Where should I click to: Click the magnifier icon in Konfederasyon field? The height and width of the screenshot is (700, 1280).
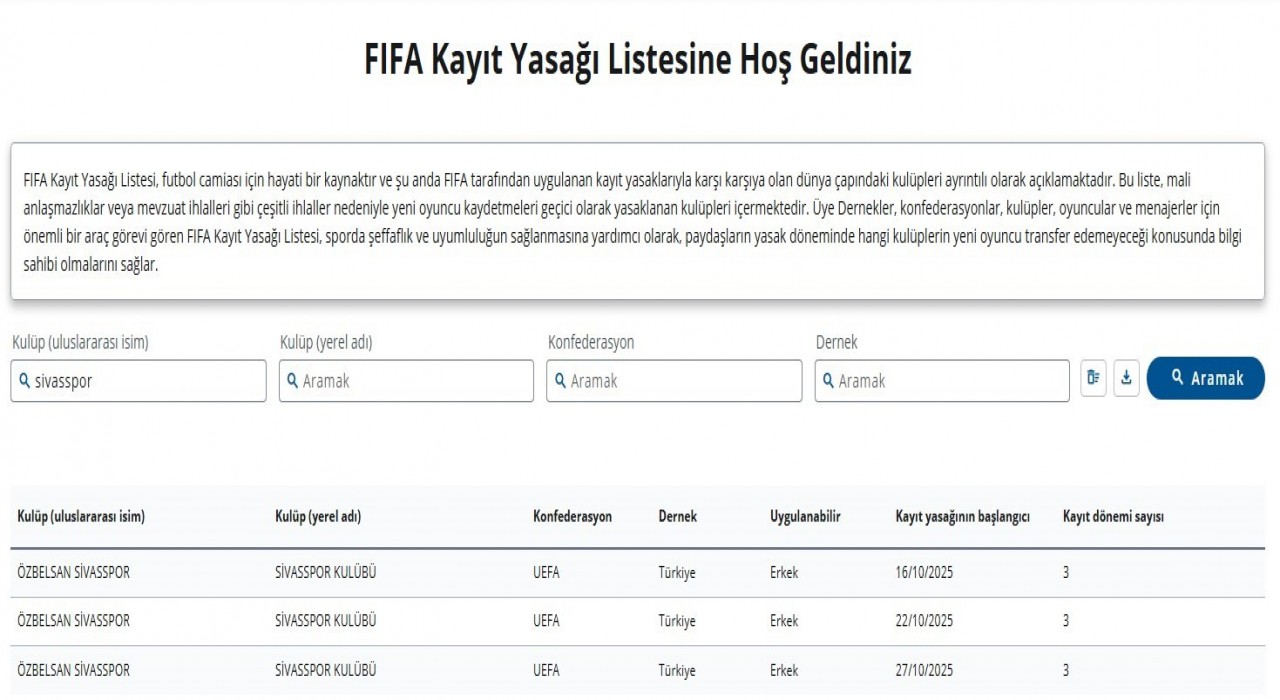click(560, 380)
